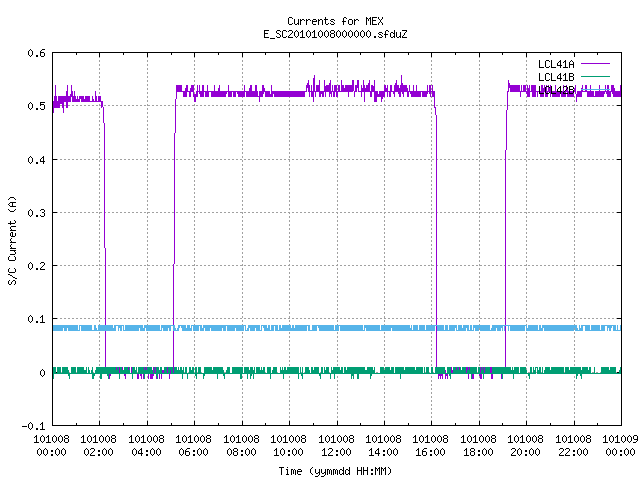Viewport: 640px width, 480px height.
Task: Click the y-axis tick value 0.4
Action: pos(36,160)
